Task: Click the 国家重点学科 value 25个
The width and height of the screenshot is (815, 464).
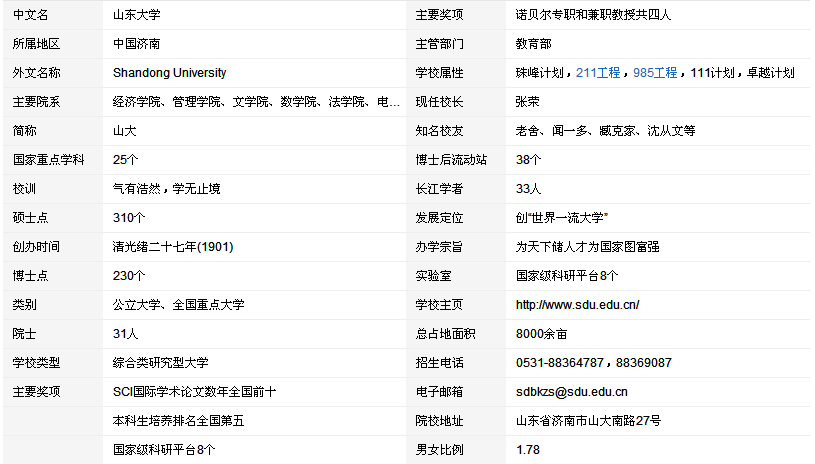Action: pos(125,160)
